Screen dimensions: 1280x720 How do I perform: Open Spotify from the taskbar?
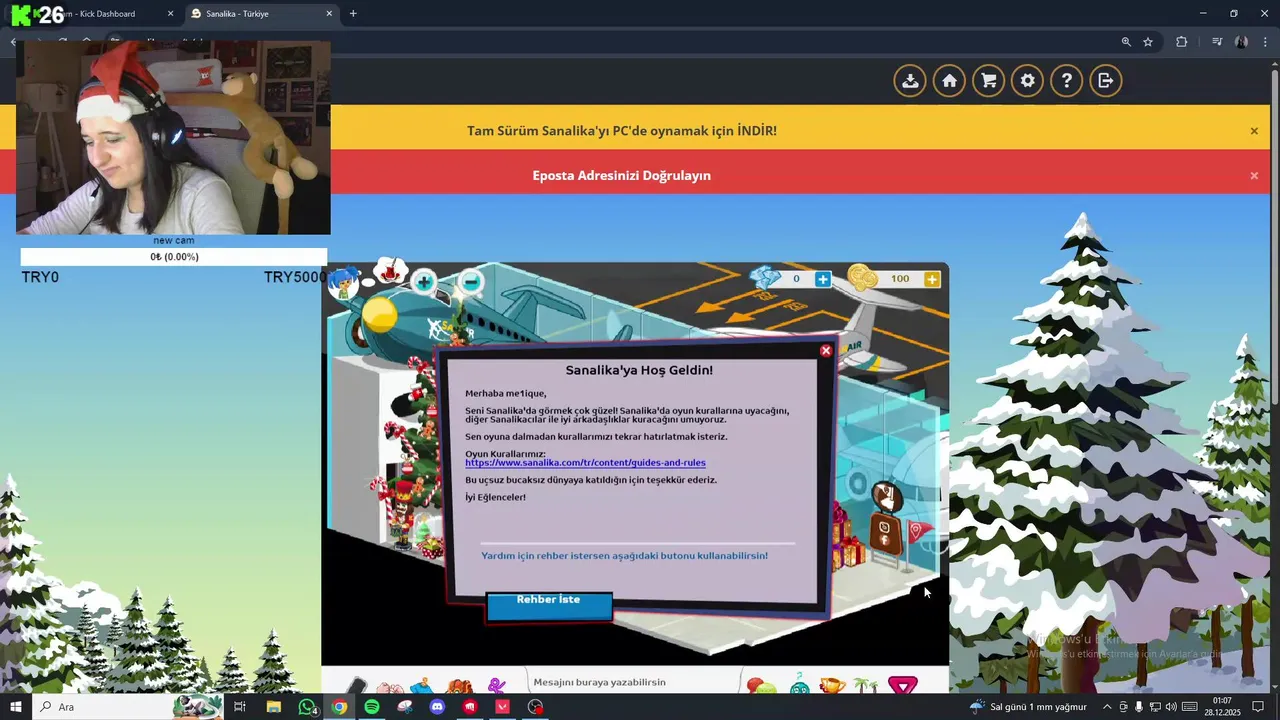tap(372, 707)
